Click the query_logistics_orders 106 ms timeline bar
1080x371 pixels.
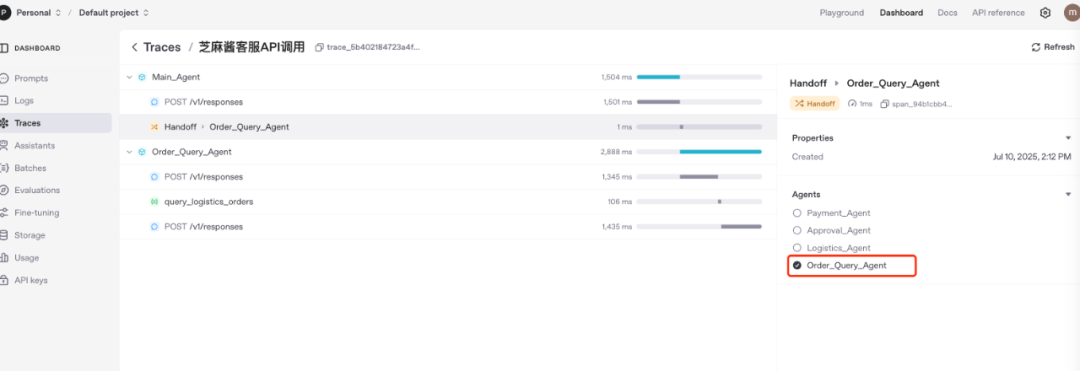coord(720,202)
